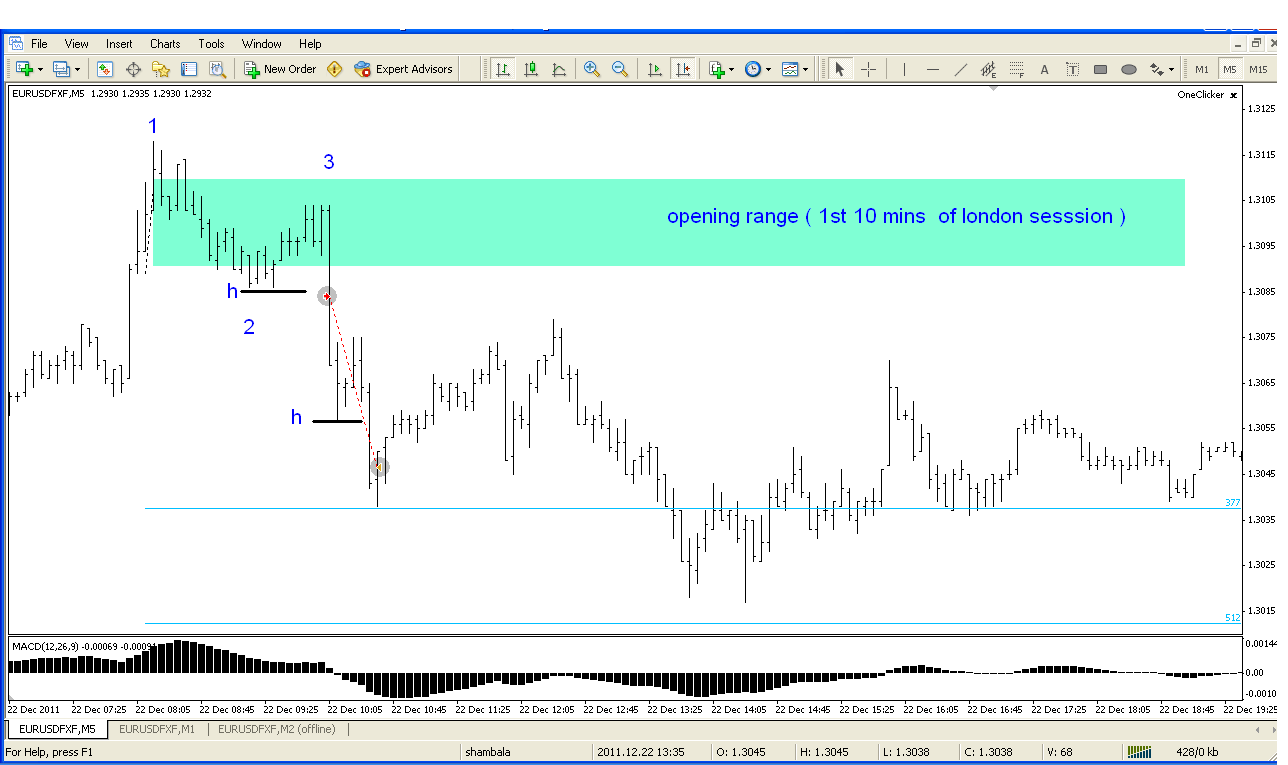Open the View menu
This screenshot has width=1288, height=765.
(x=77, y=44)
